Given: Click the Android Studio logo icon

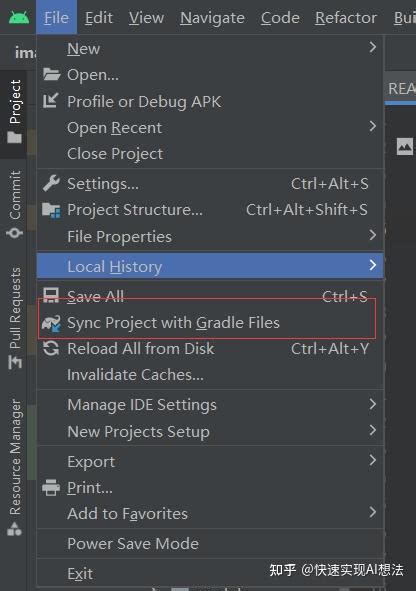Looking at the screenshot, I should [19, 17].
